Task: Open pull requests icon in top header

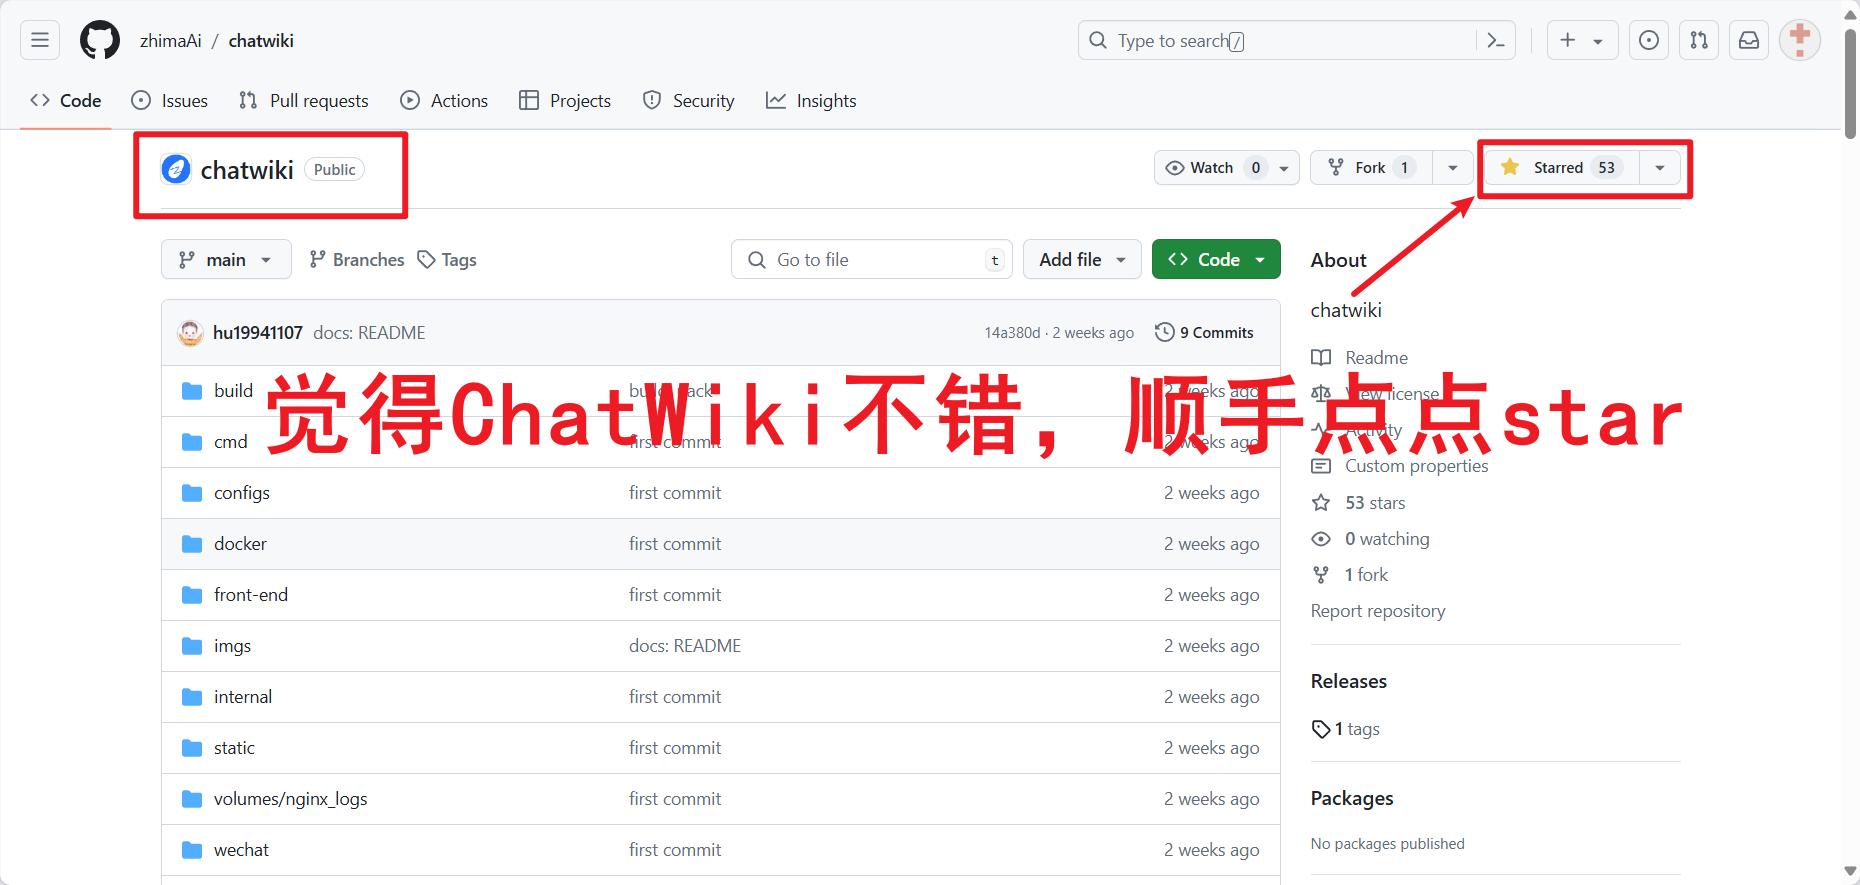Action: 1699,40
